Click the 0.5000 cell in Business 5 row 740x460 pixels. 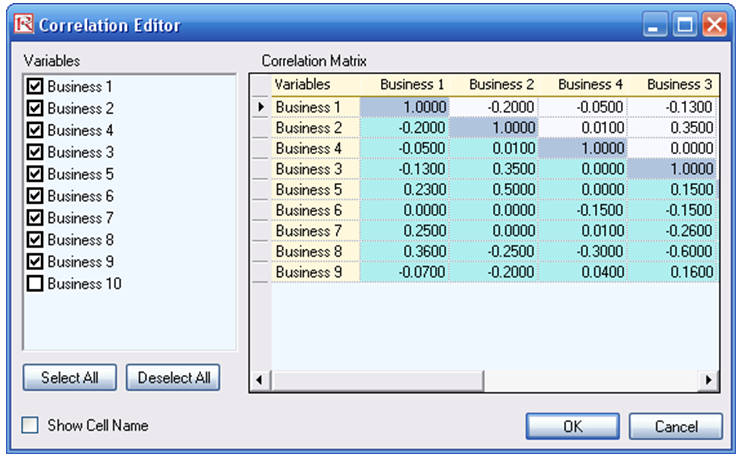(x=494, y=189)
